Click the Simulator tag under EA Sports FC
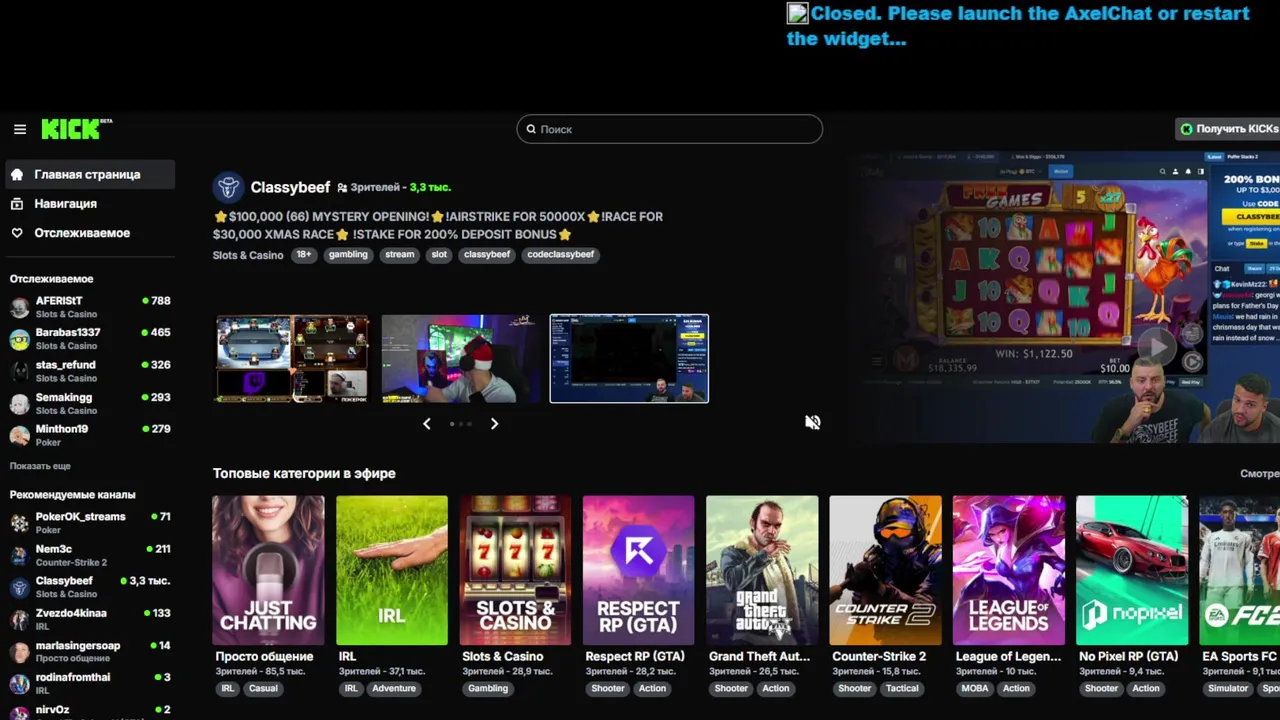 tap(1228, 689)
